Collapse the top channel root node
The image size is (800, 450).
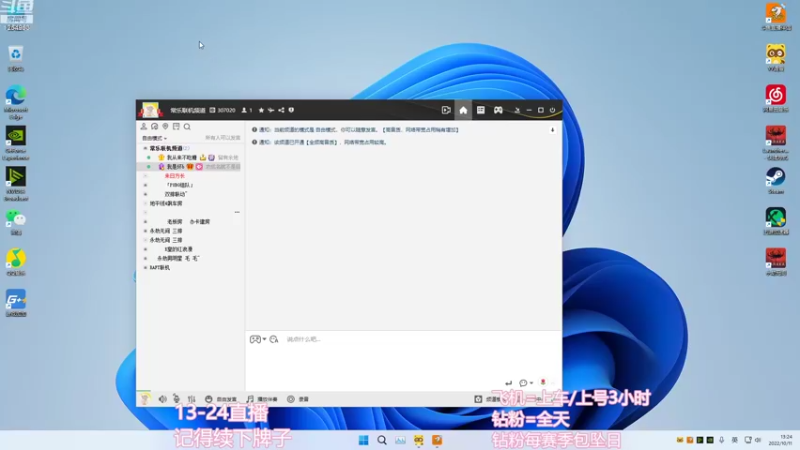pyautogui.click(x=145, y=148)
